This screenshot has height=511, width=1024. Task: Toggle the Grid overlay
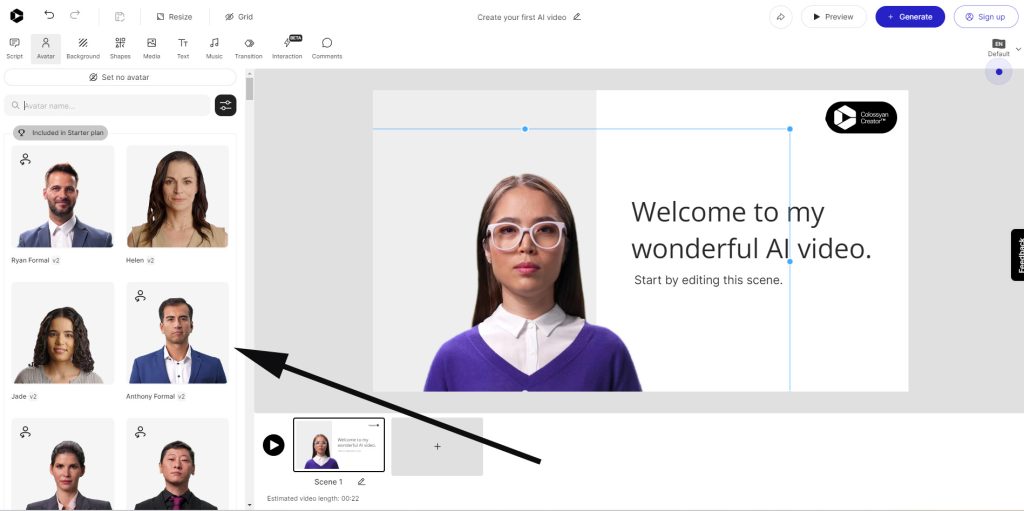pyautogui.click(x=239, y=17)
